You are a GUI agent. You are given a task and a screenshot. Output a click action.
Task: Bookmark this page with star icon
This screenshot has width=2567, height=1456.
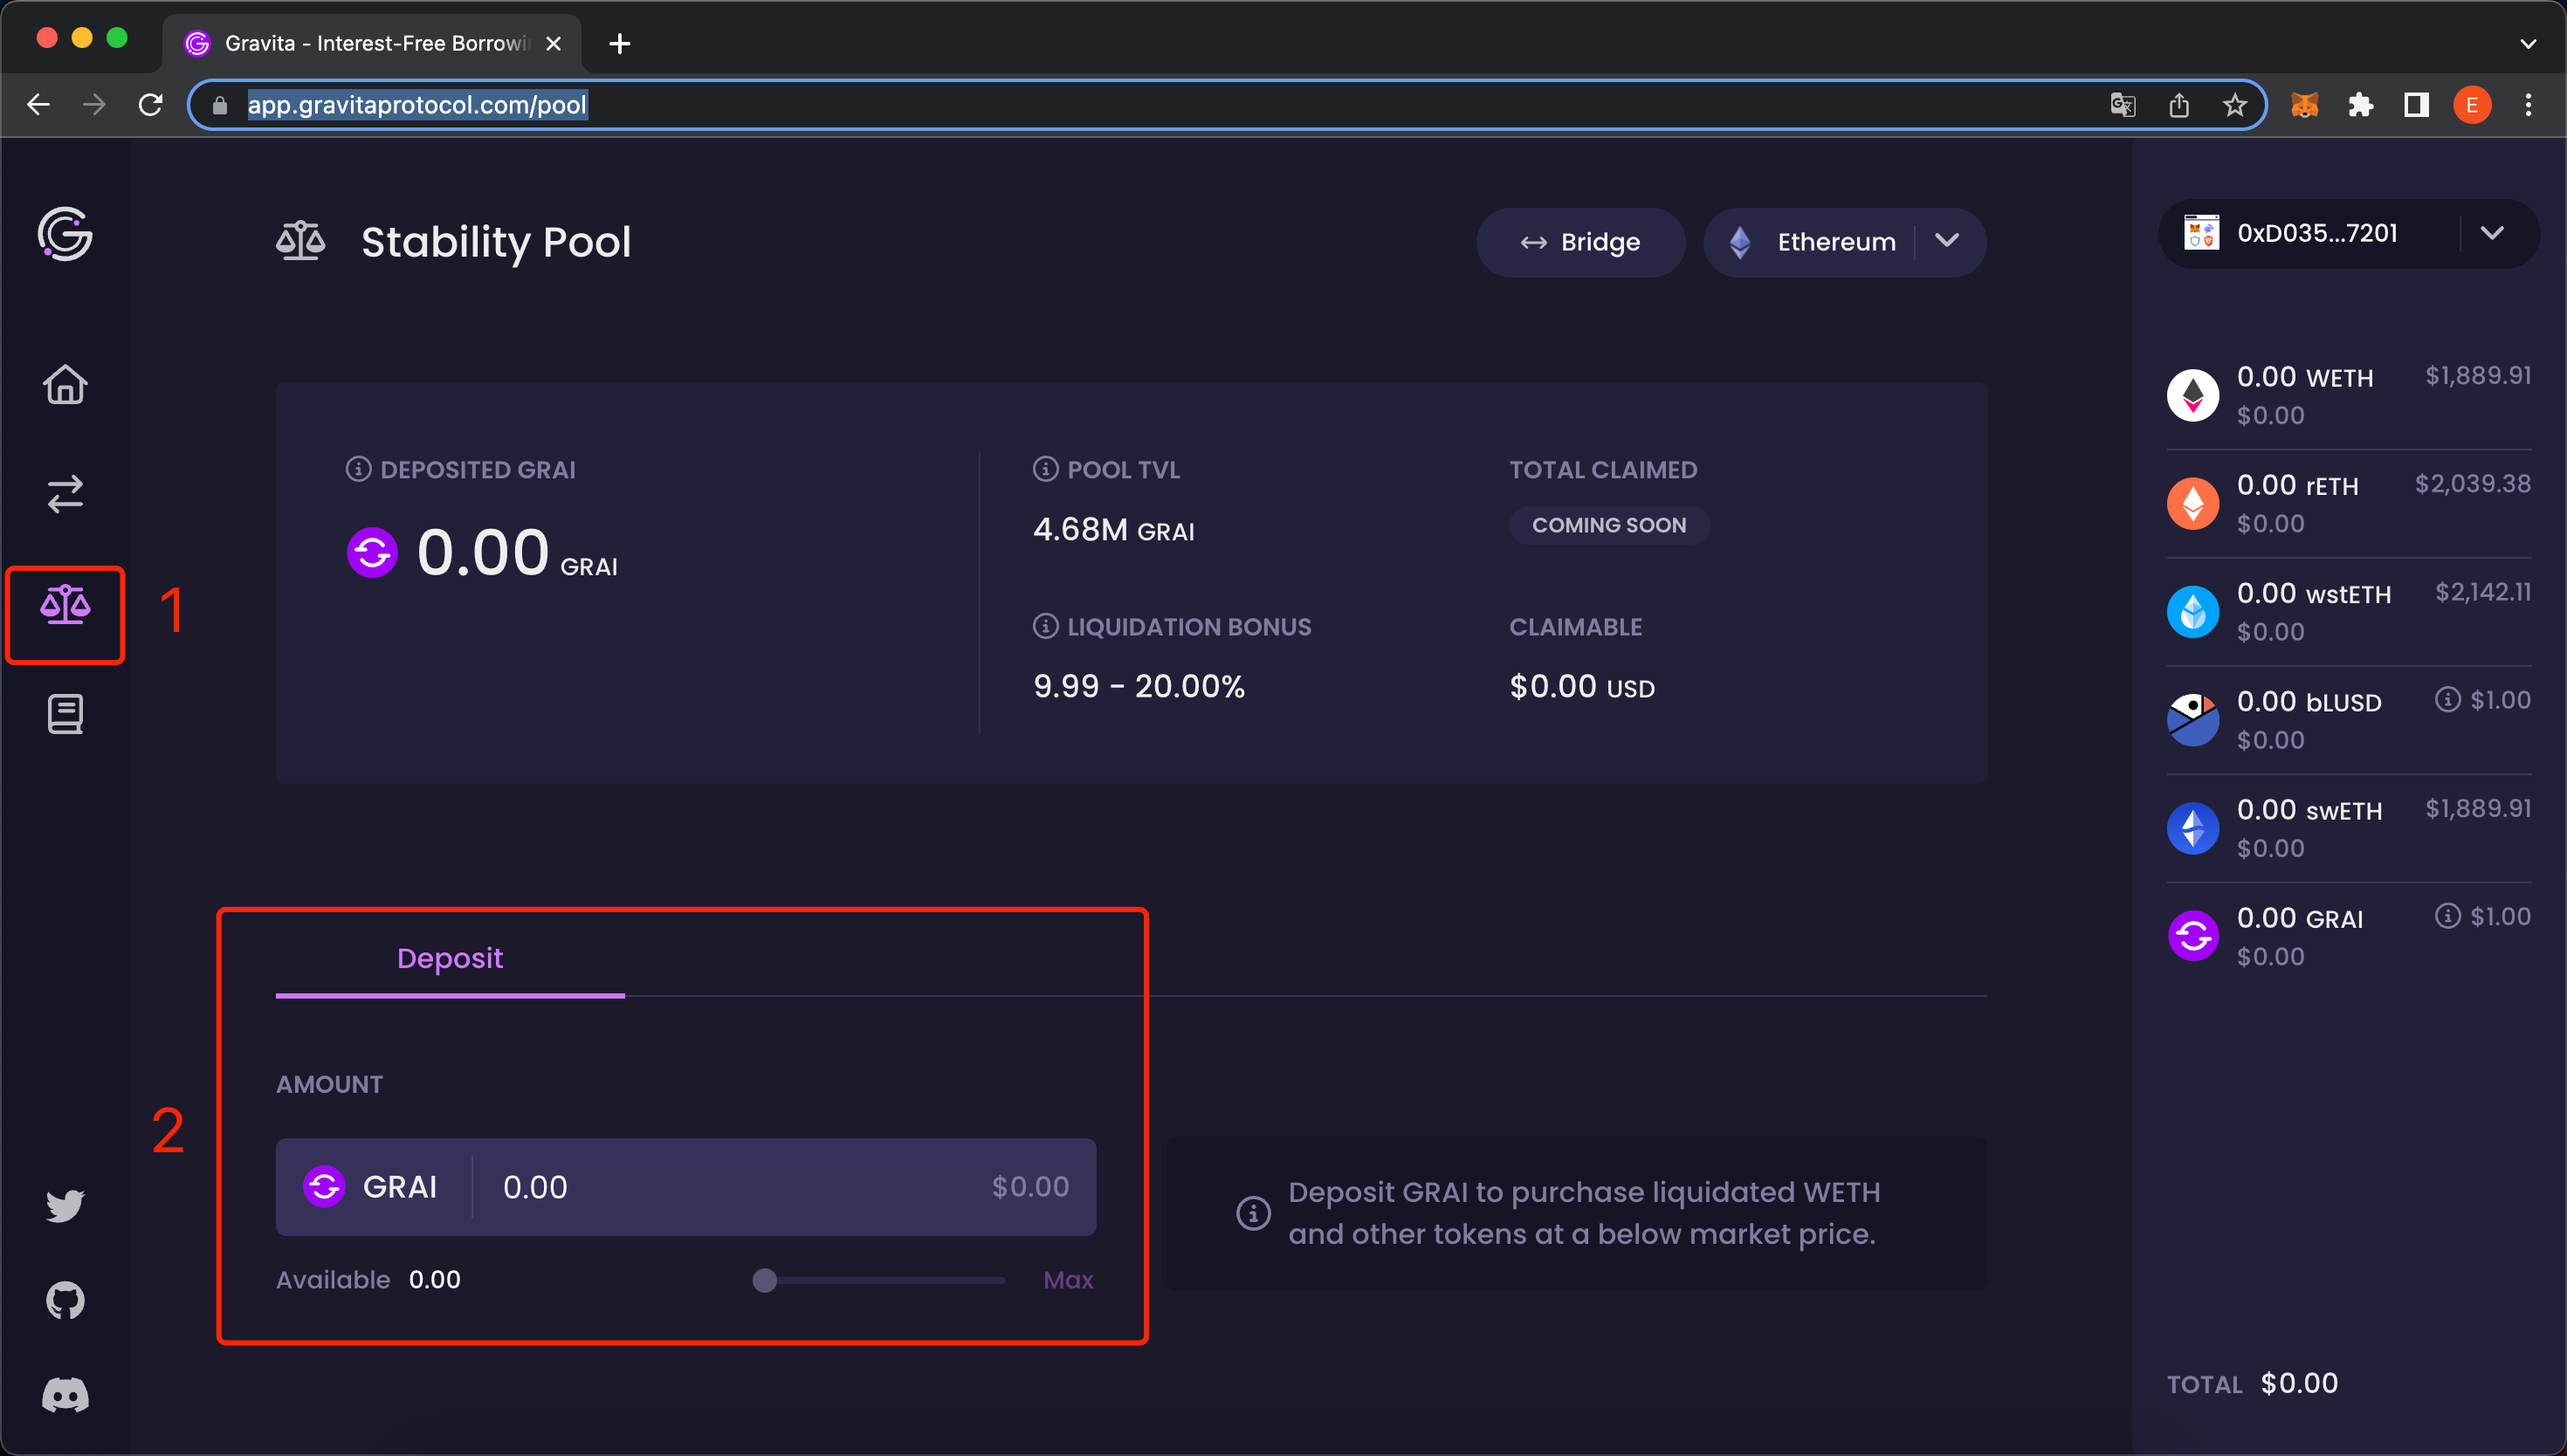click(x=2234, y=105)
